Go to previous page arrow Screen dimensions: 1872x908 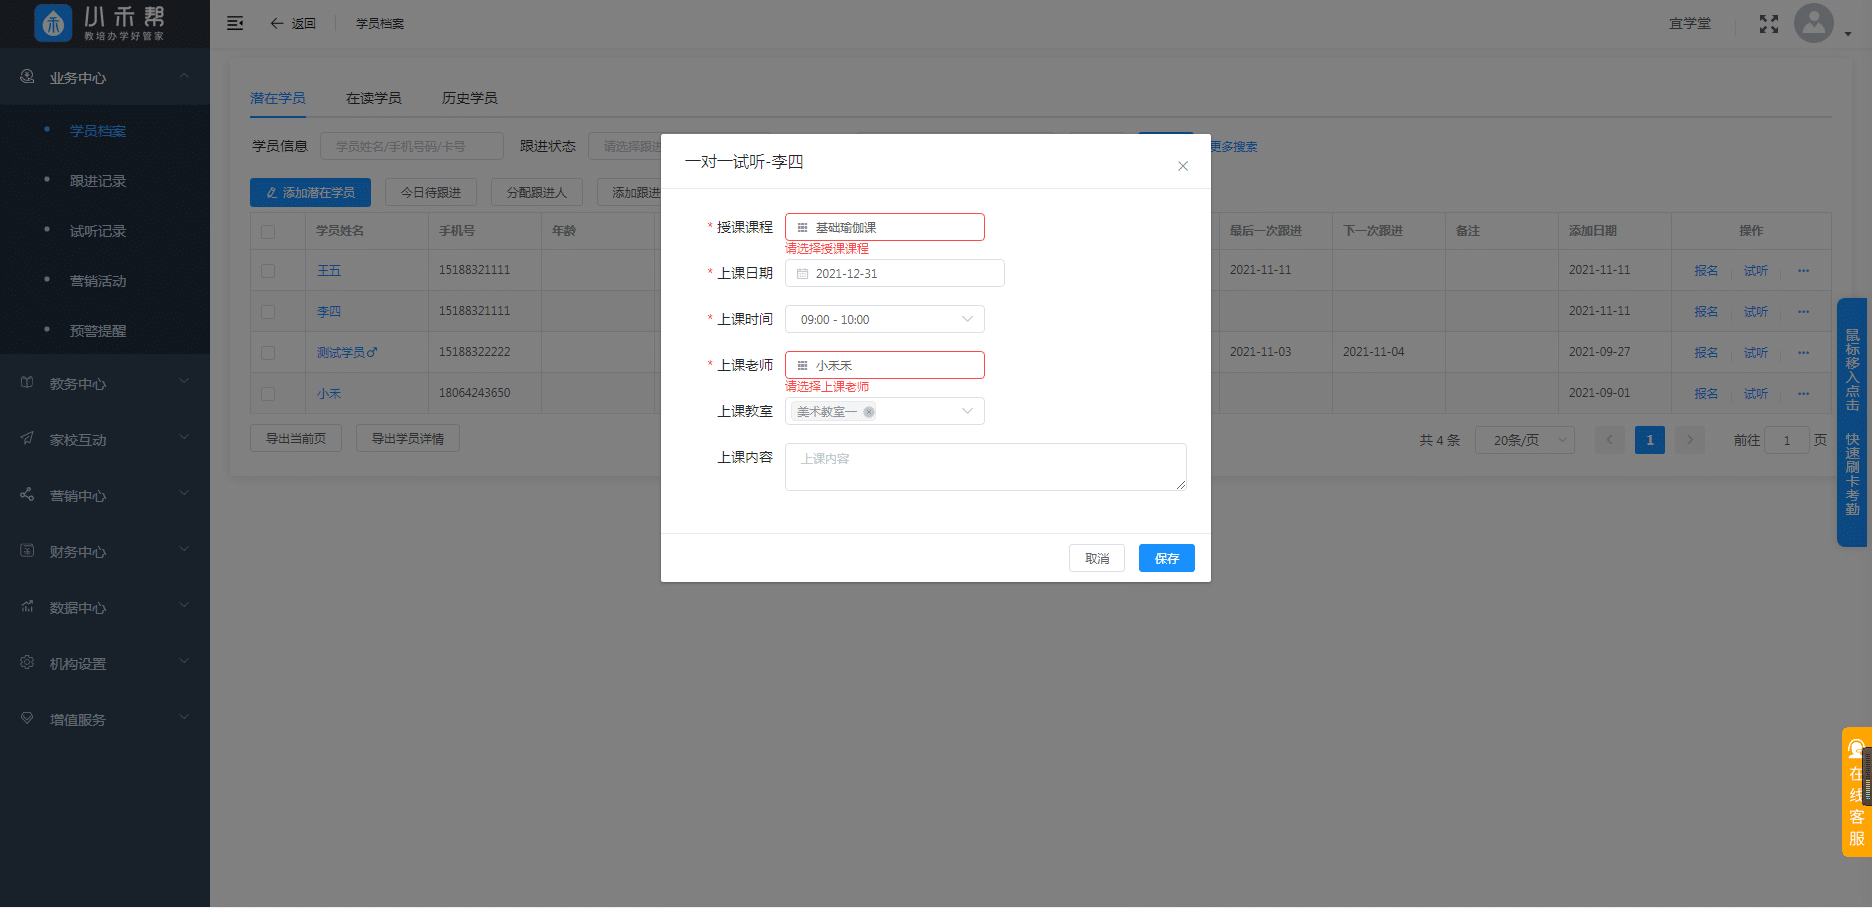(x=1610, y=440)
